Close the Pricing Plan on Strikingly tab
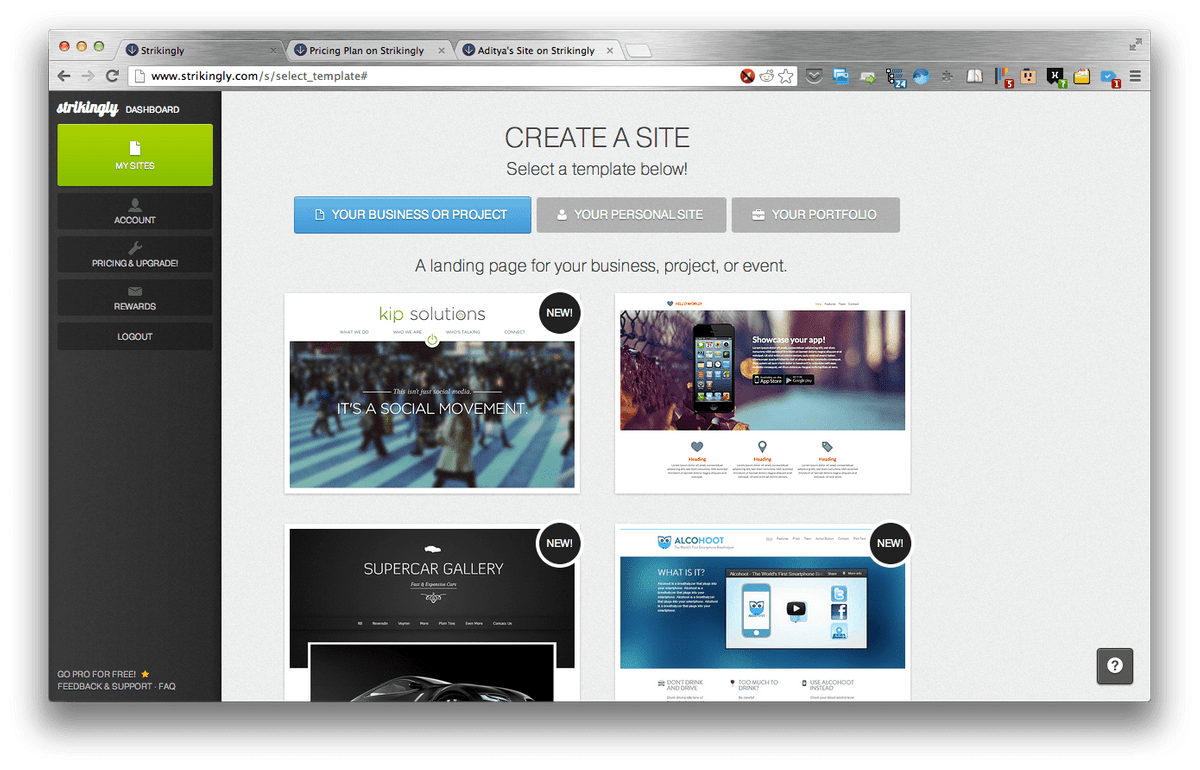The width and height of the screenshot is (1200, 770). [441, 50]
